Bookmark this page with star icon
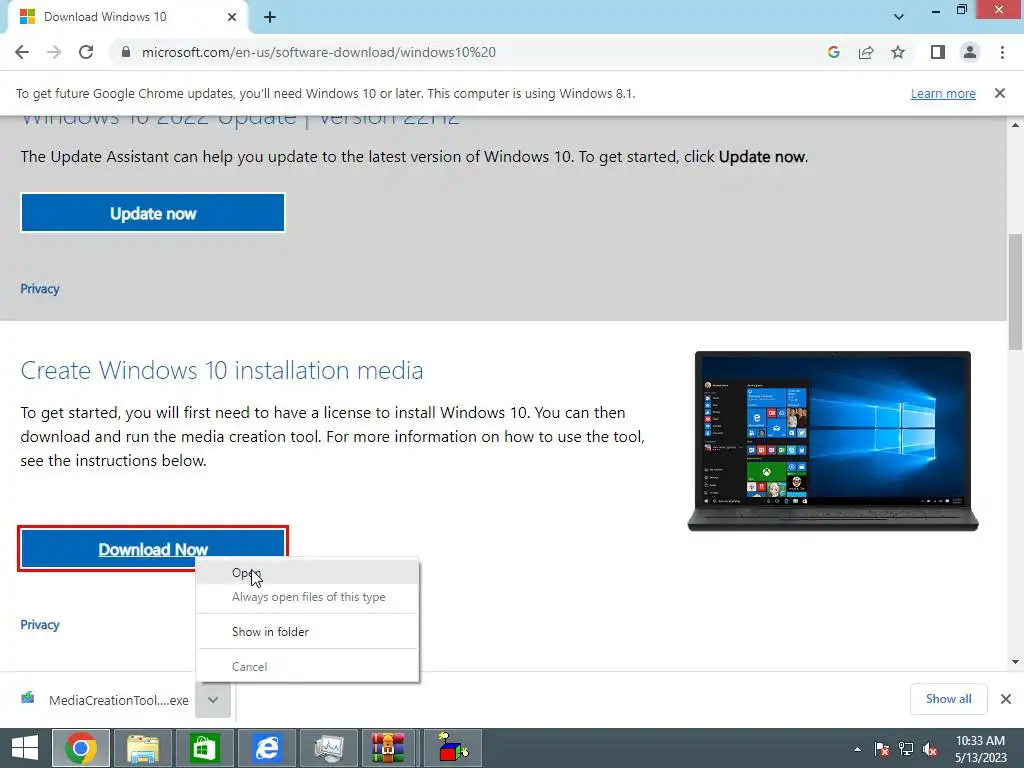This screenshot has height=768, width=1024. [x=898, y=52]
